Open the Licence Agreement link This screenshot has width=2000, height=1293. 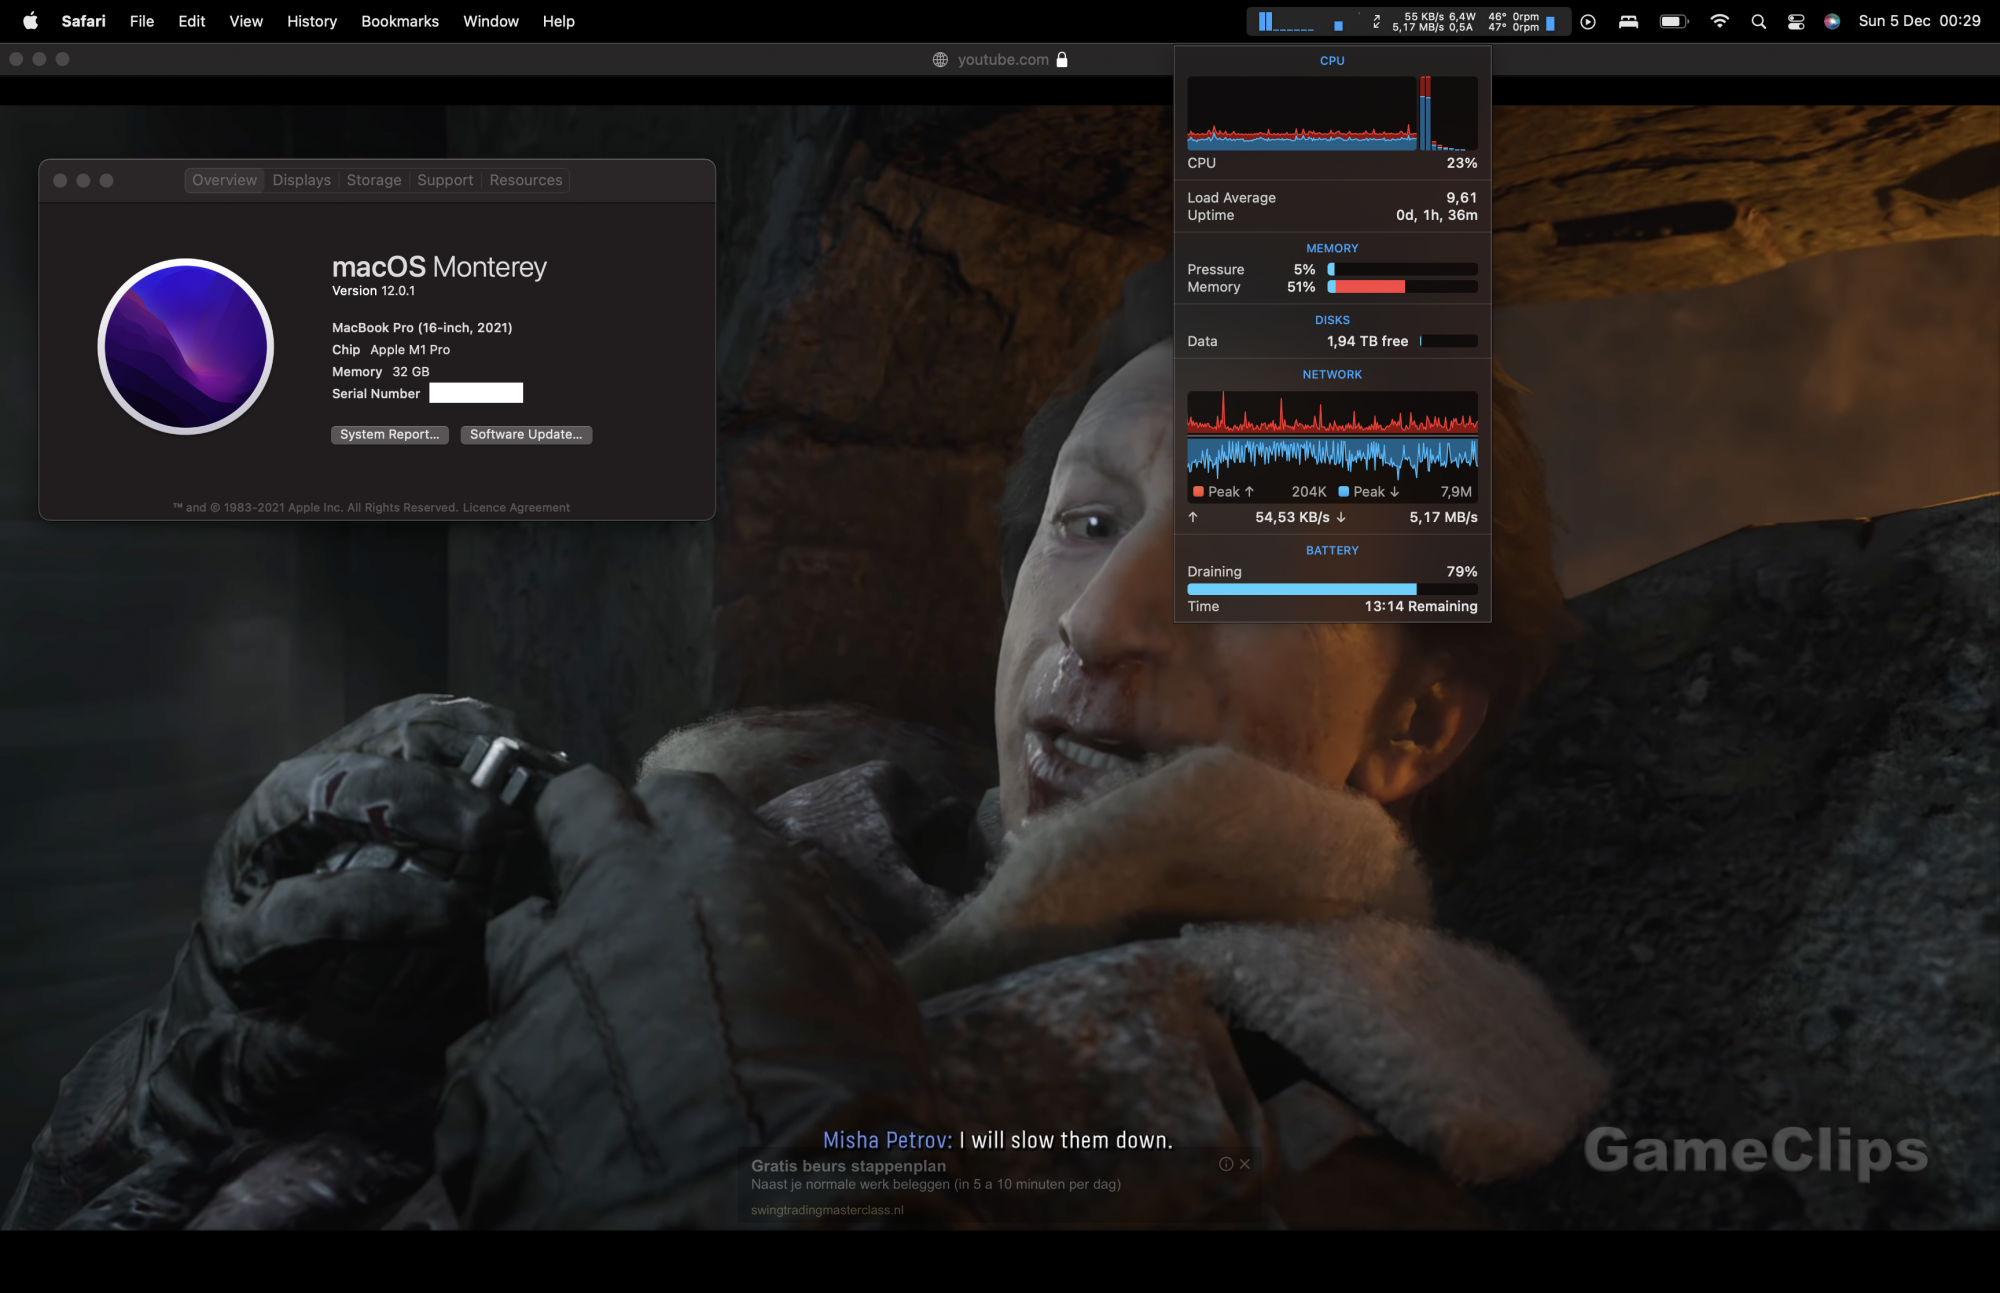click(516, 508)
